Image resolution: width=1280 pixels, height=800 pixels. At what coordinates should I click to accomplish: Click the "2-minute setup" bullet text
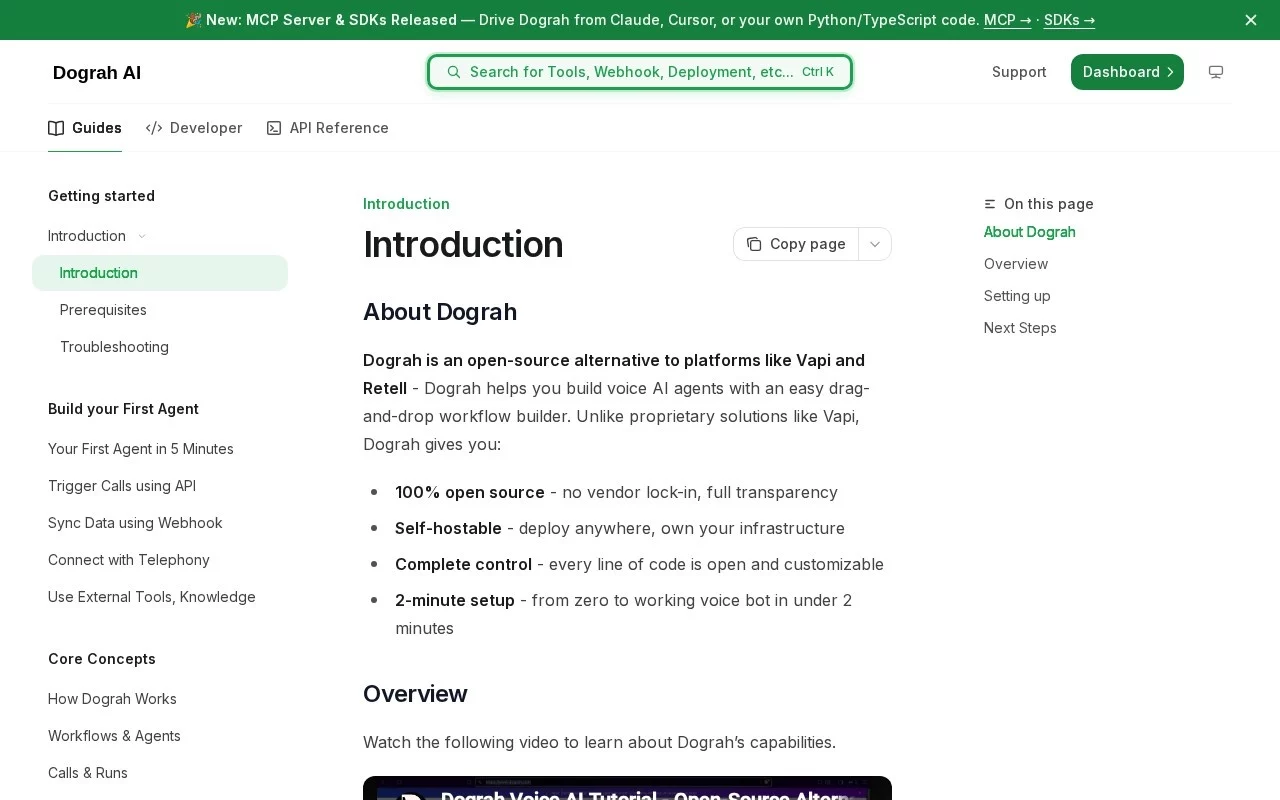point(455,600)
